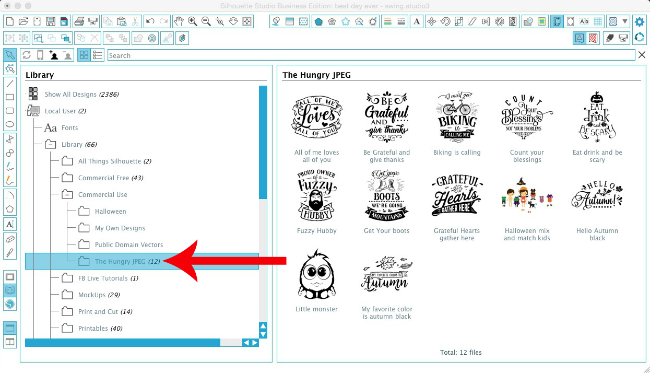Image resolution: width=650 pixels, height=373 pixels.
Task: Select the Eraser tool in left toolbar
Action: [10, 239]
